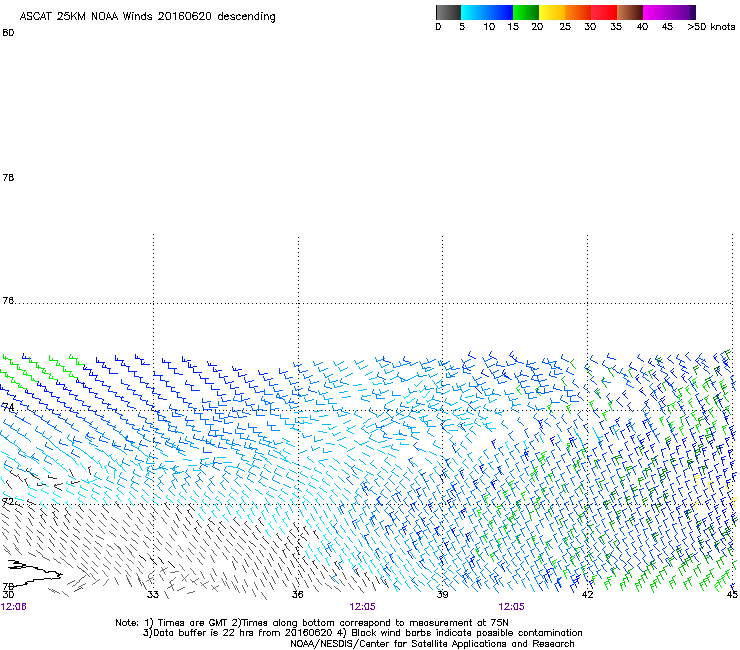Click the latitude 72 axis label
The image size is (740, 650).
(x=8, y=501)
